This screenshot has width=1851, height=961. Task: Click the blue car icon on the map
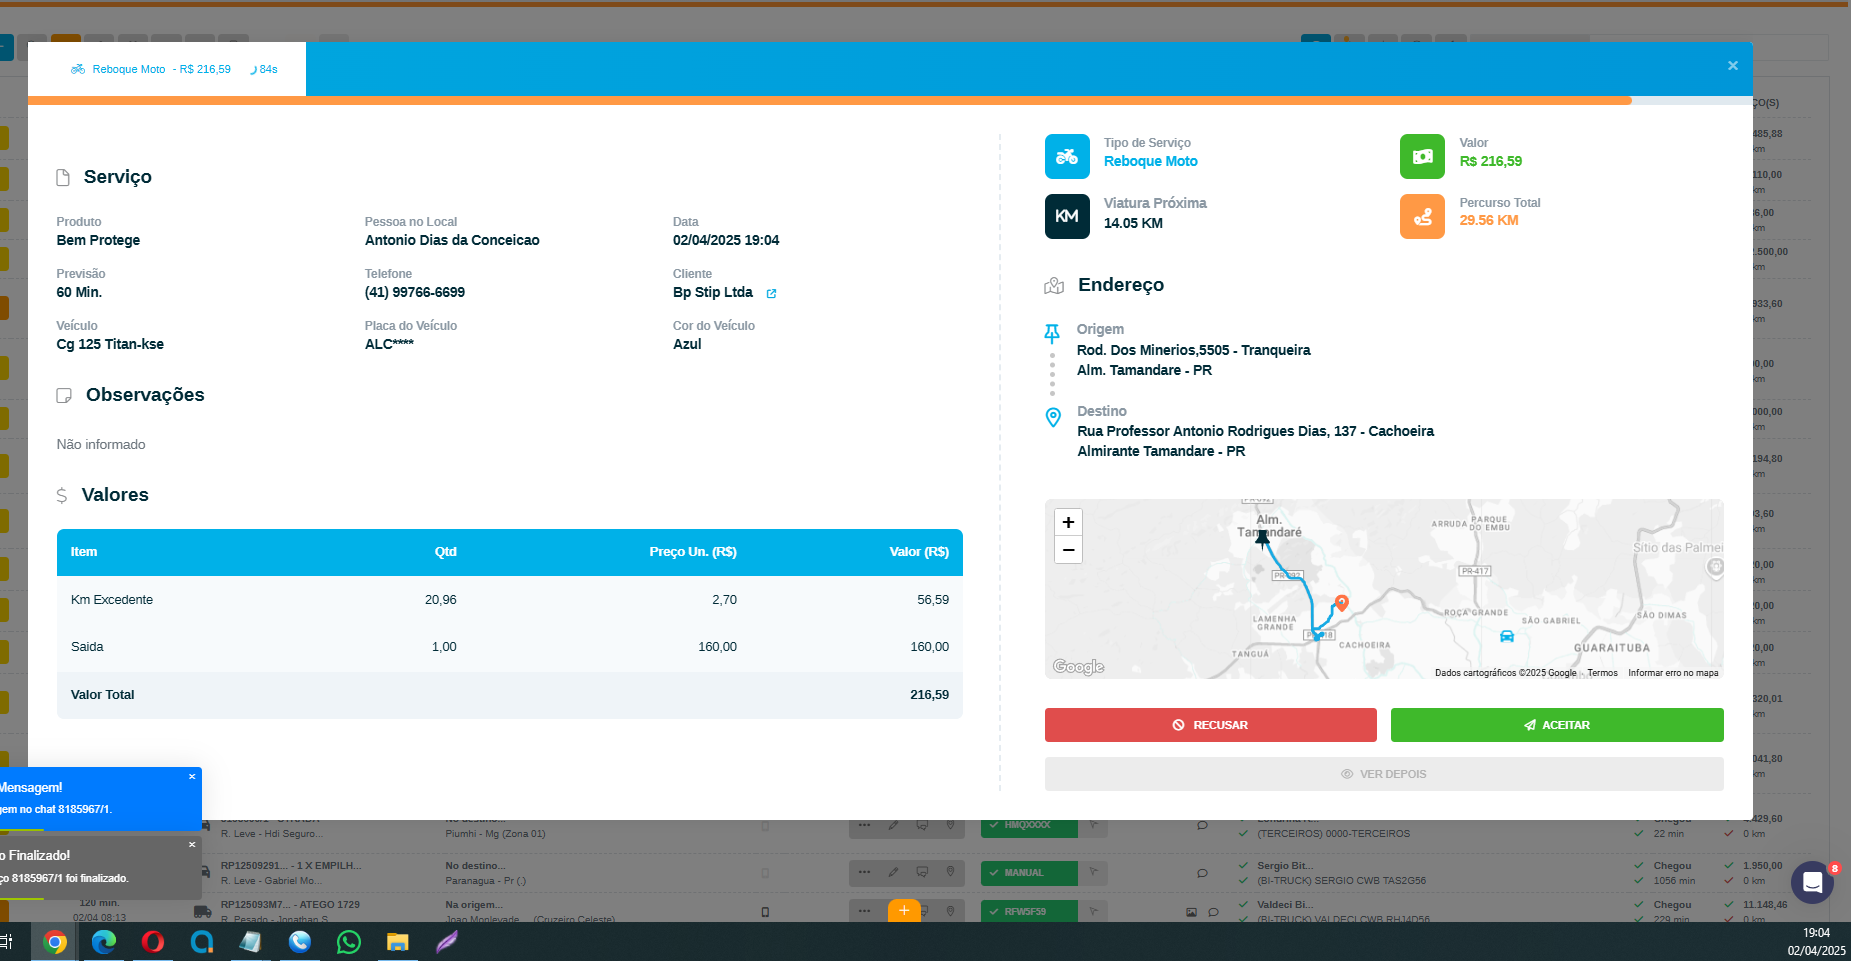[x=1507, y=636]
